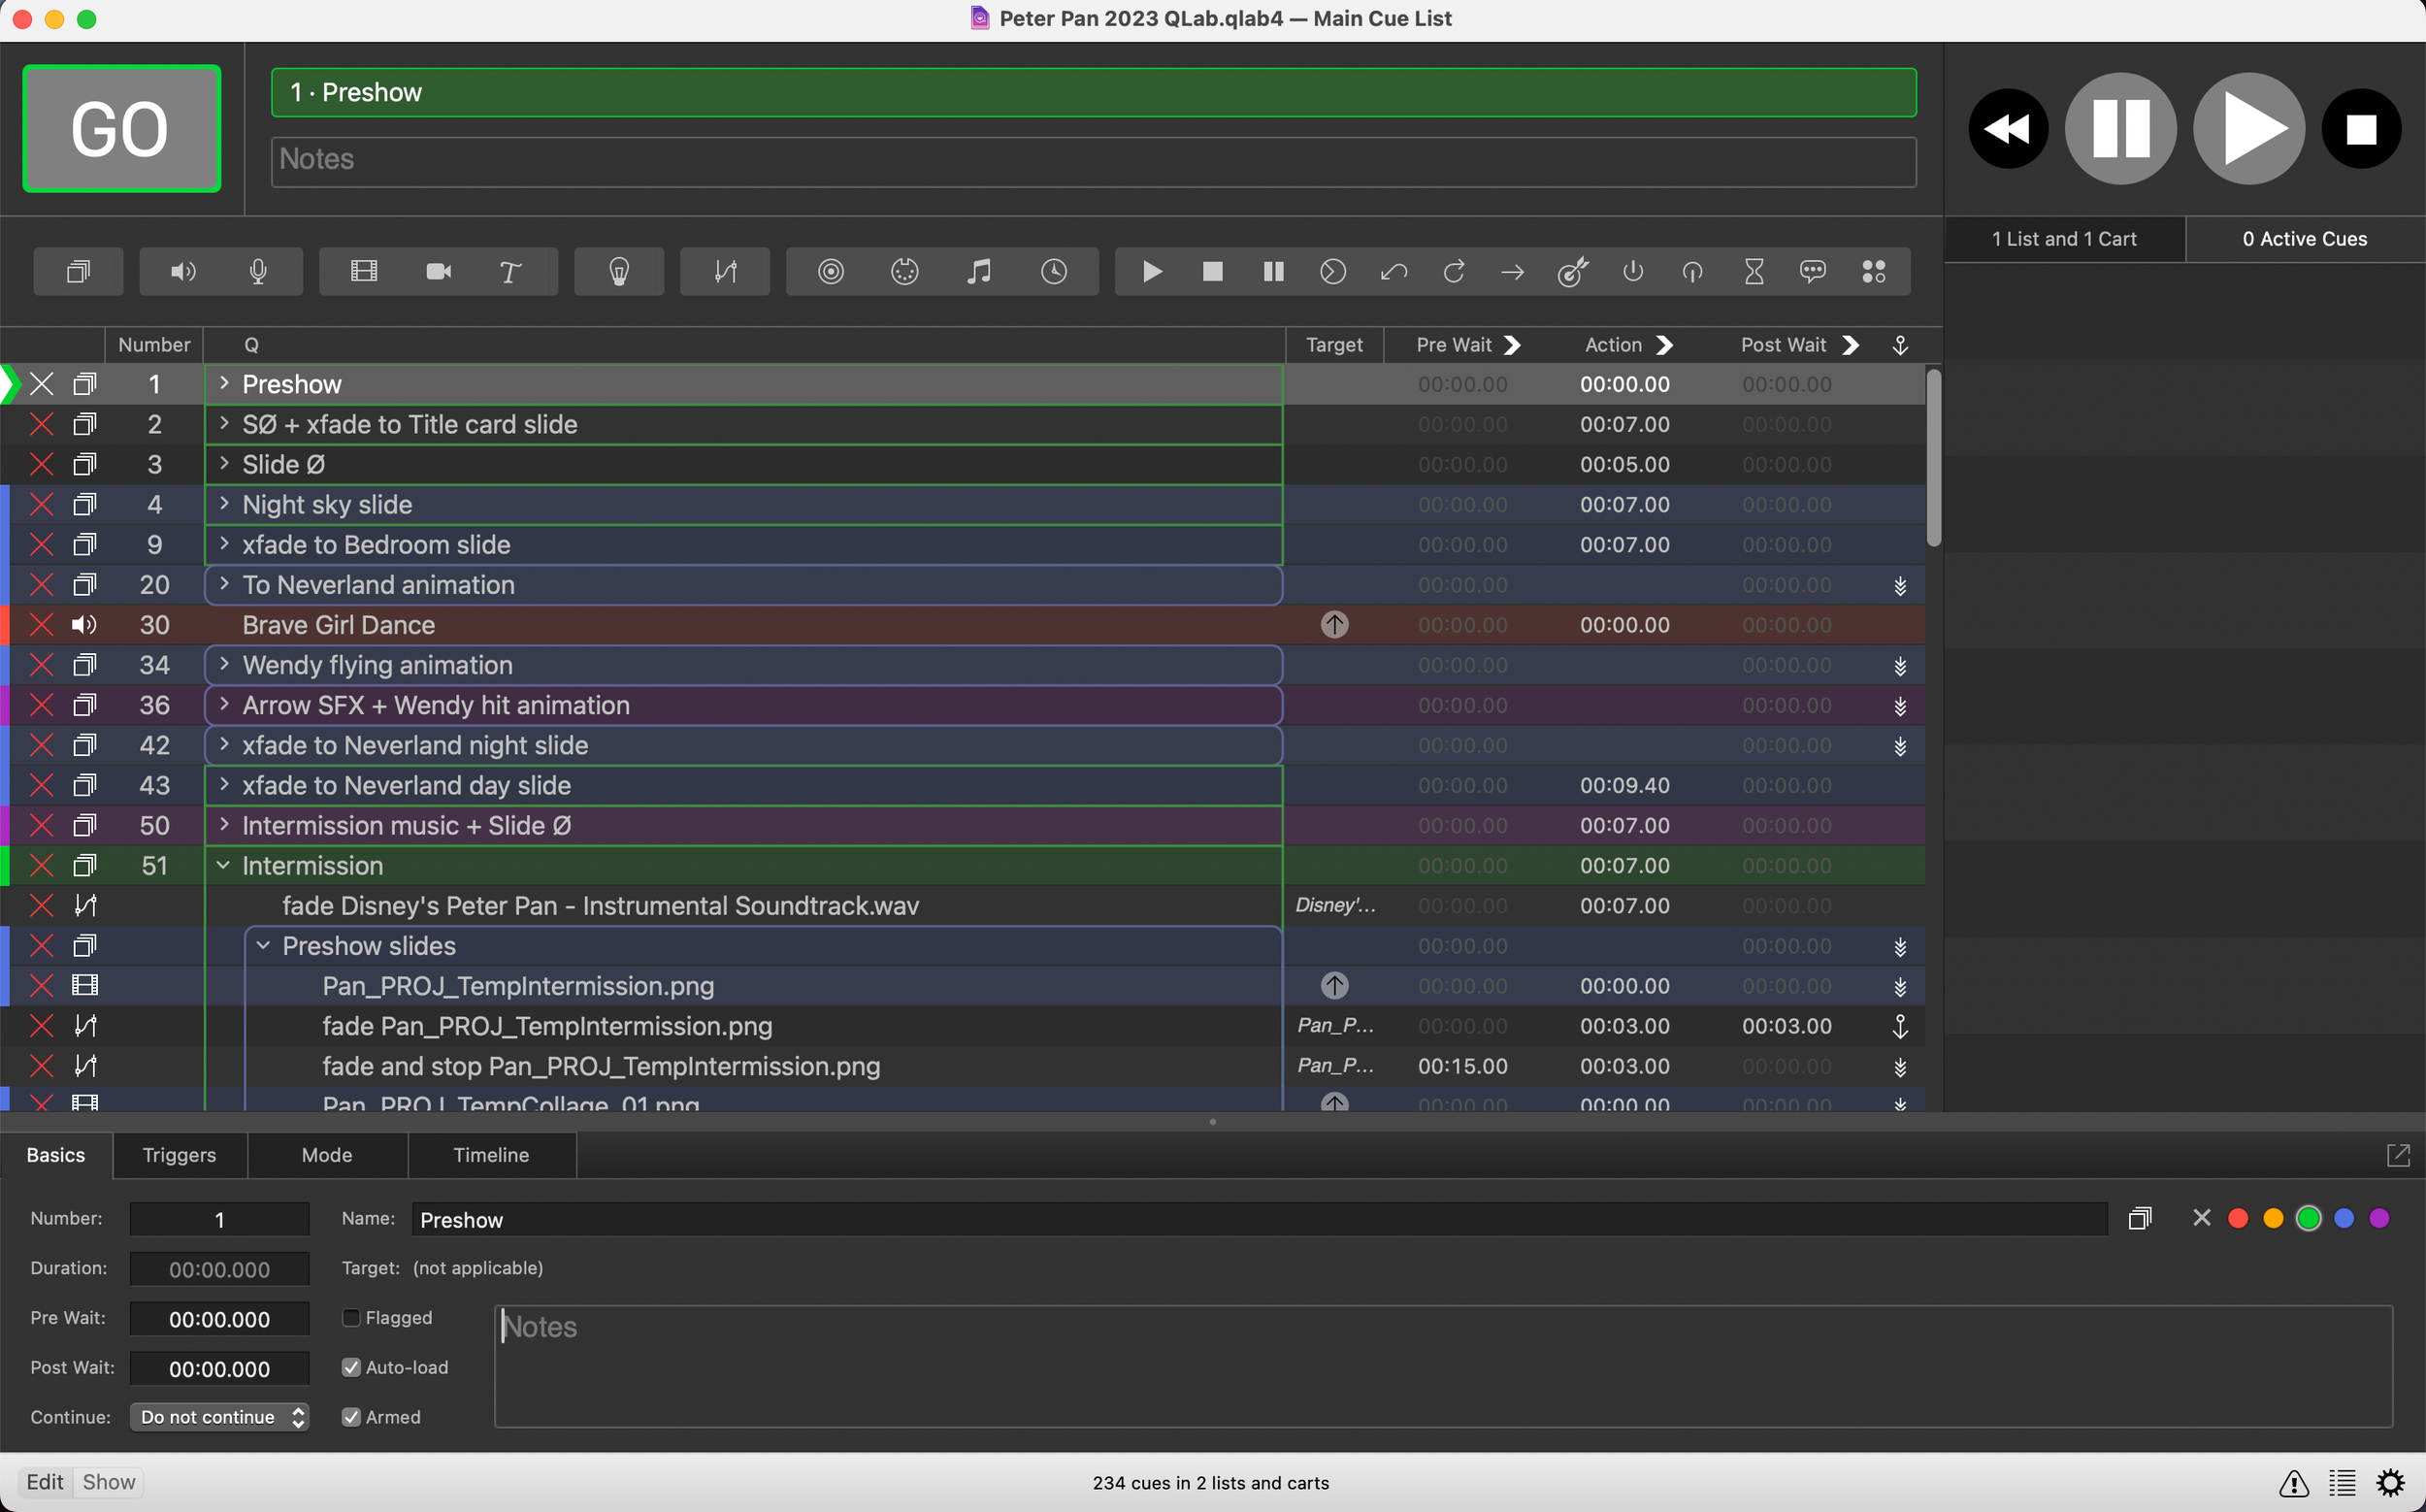Add a new Audio cue from toolbar
Viewport: 2426px width, 1512px height.
pyautogui.click(x=183, y=272)
